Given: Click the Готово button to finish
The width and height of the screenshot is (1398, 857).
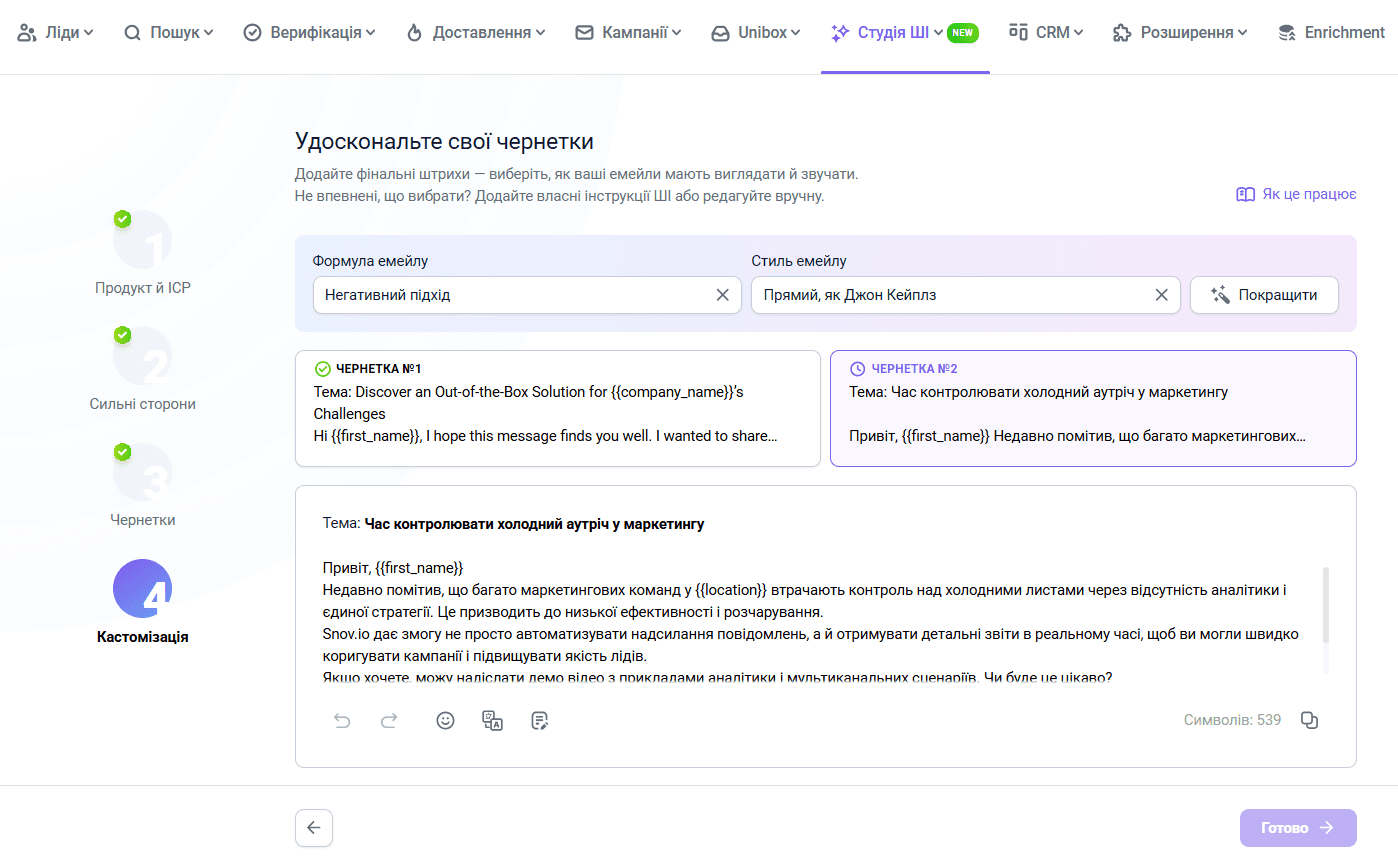Looking at the screenshot, I should pyautogui.click(x=1297, y=827).
